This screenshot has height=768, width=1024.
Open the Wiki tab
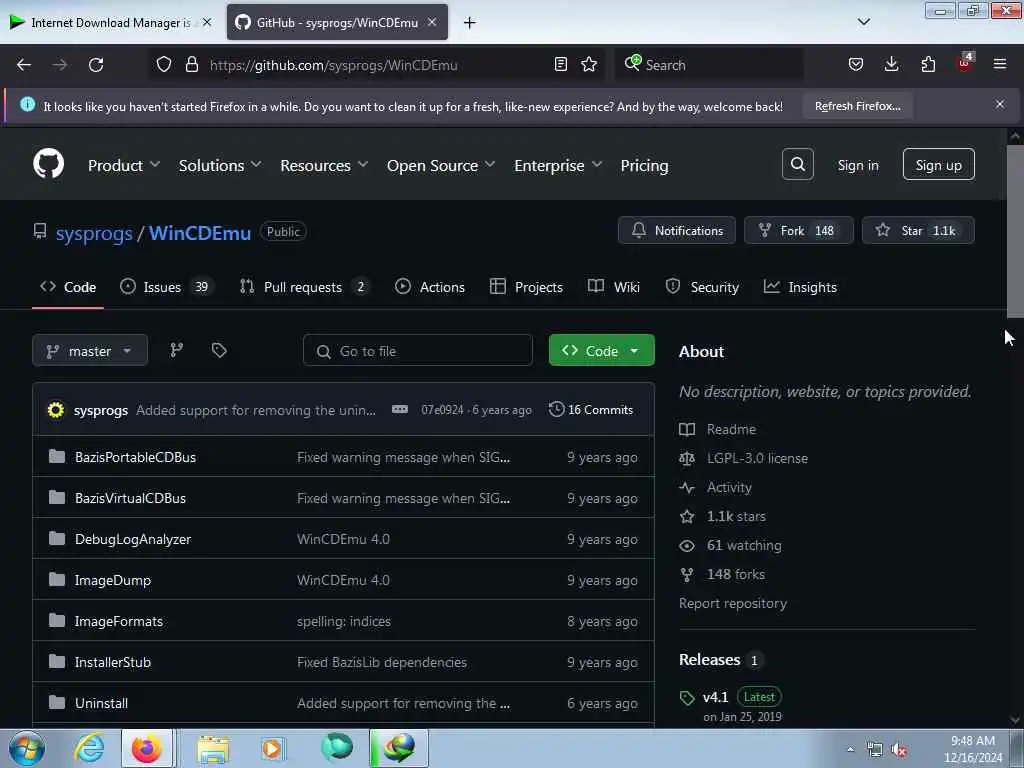[614, 287]
